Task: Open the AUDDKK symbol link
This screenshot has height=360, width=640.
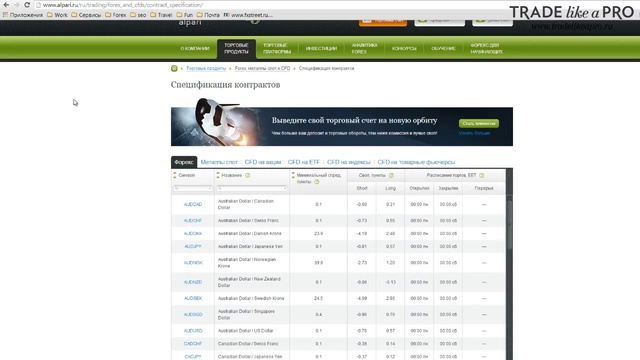Action: coord(193,233)
